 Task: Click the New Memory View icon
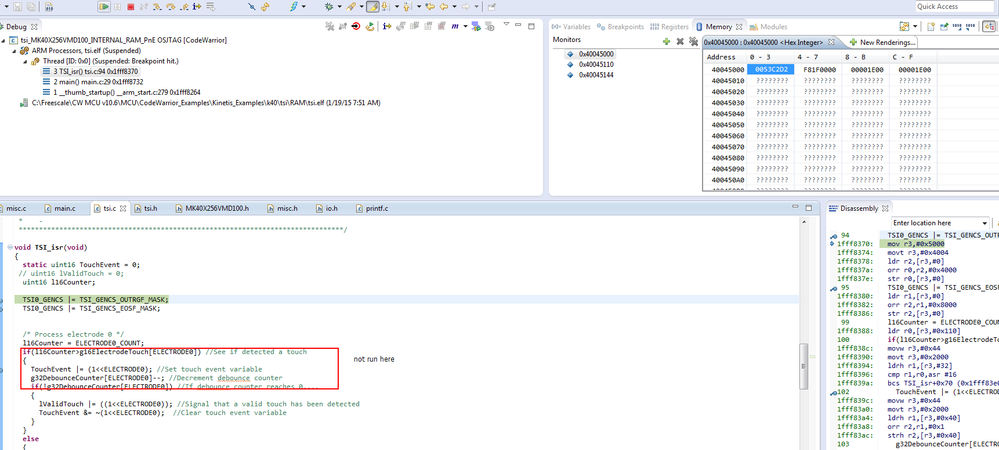point(931,26)
